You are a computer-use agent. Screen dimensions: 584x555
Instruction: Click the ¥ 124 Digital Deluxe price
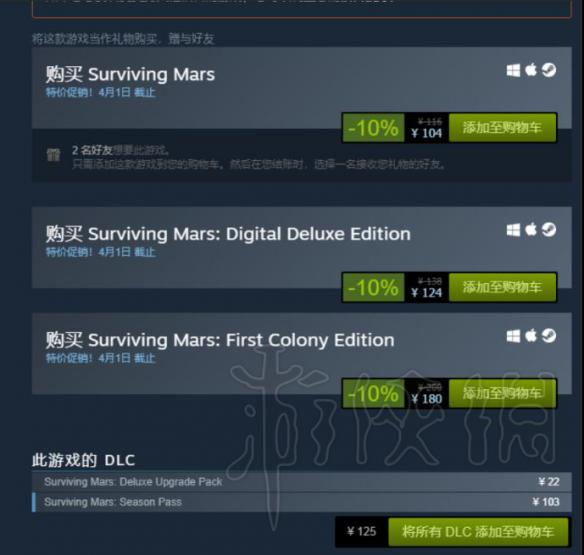[x=427, y=293]
